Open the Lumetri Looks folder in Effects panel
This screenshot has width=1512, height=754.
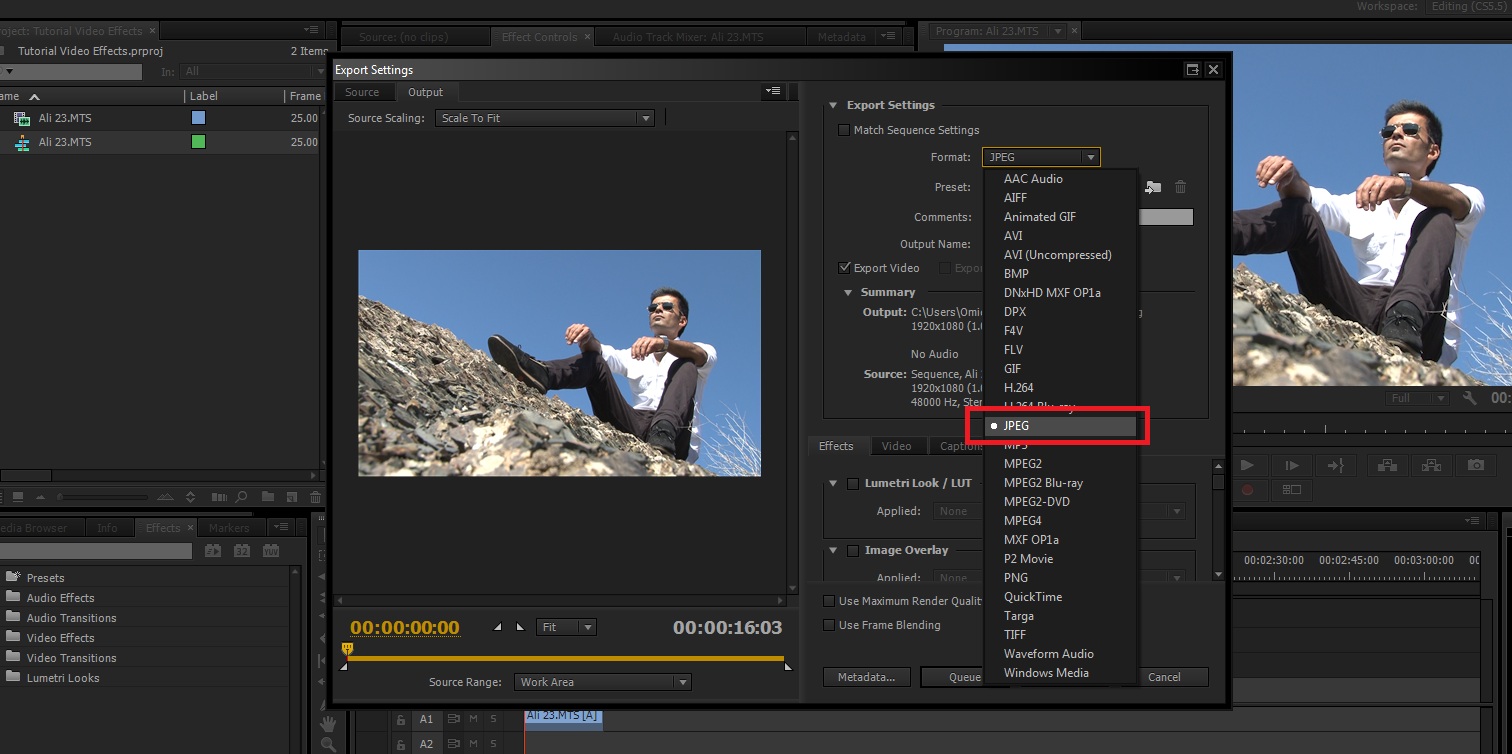[x=63, y=678]
